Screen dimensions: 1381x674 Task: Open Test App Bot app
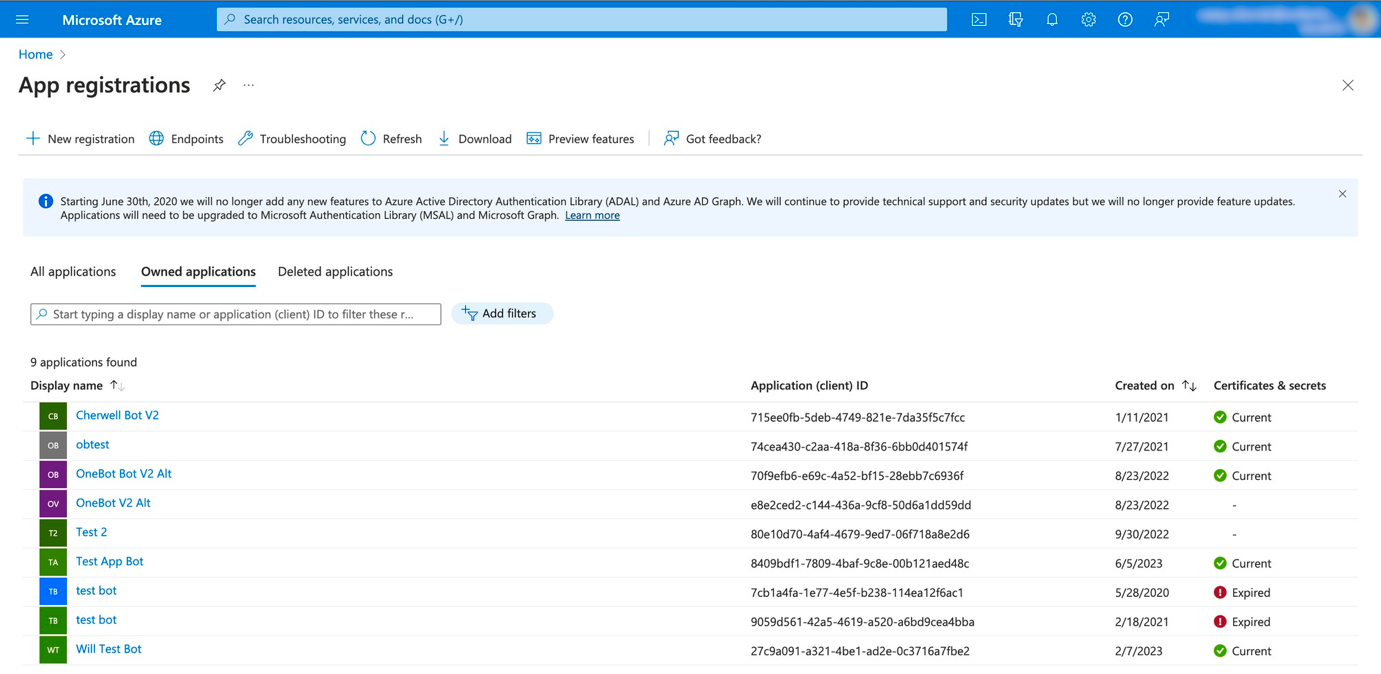[x=109, y=561]
